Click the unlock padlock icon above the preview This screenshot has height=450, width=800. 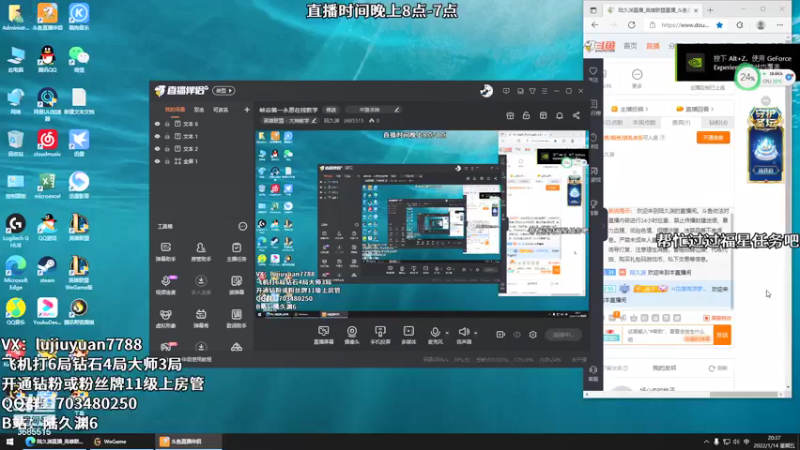(526, 116)
